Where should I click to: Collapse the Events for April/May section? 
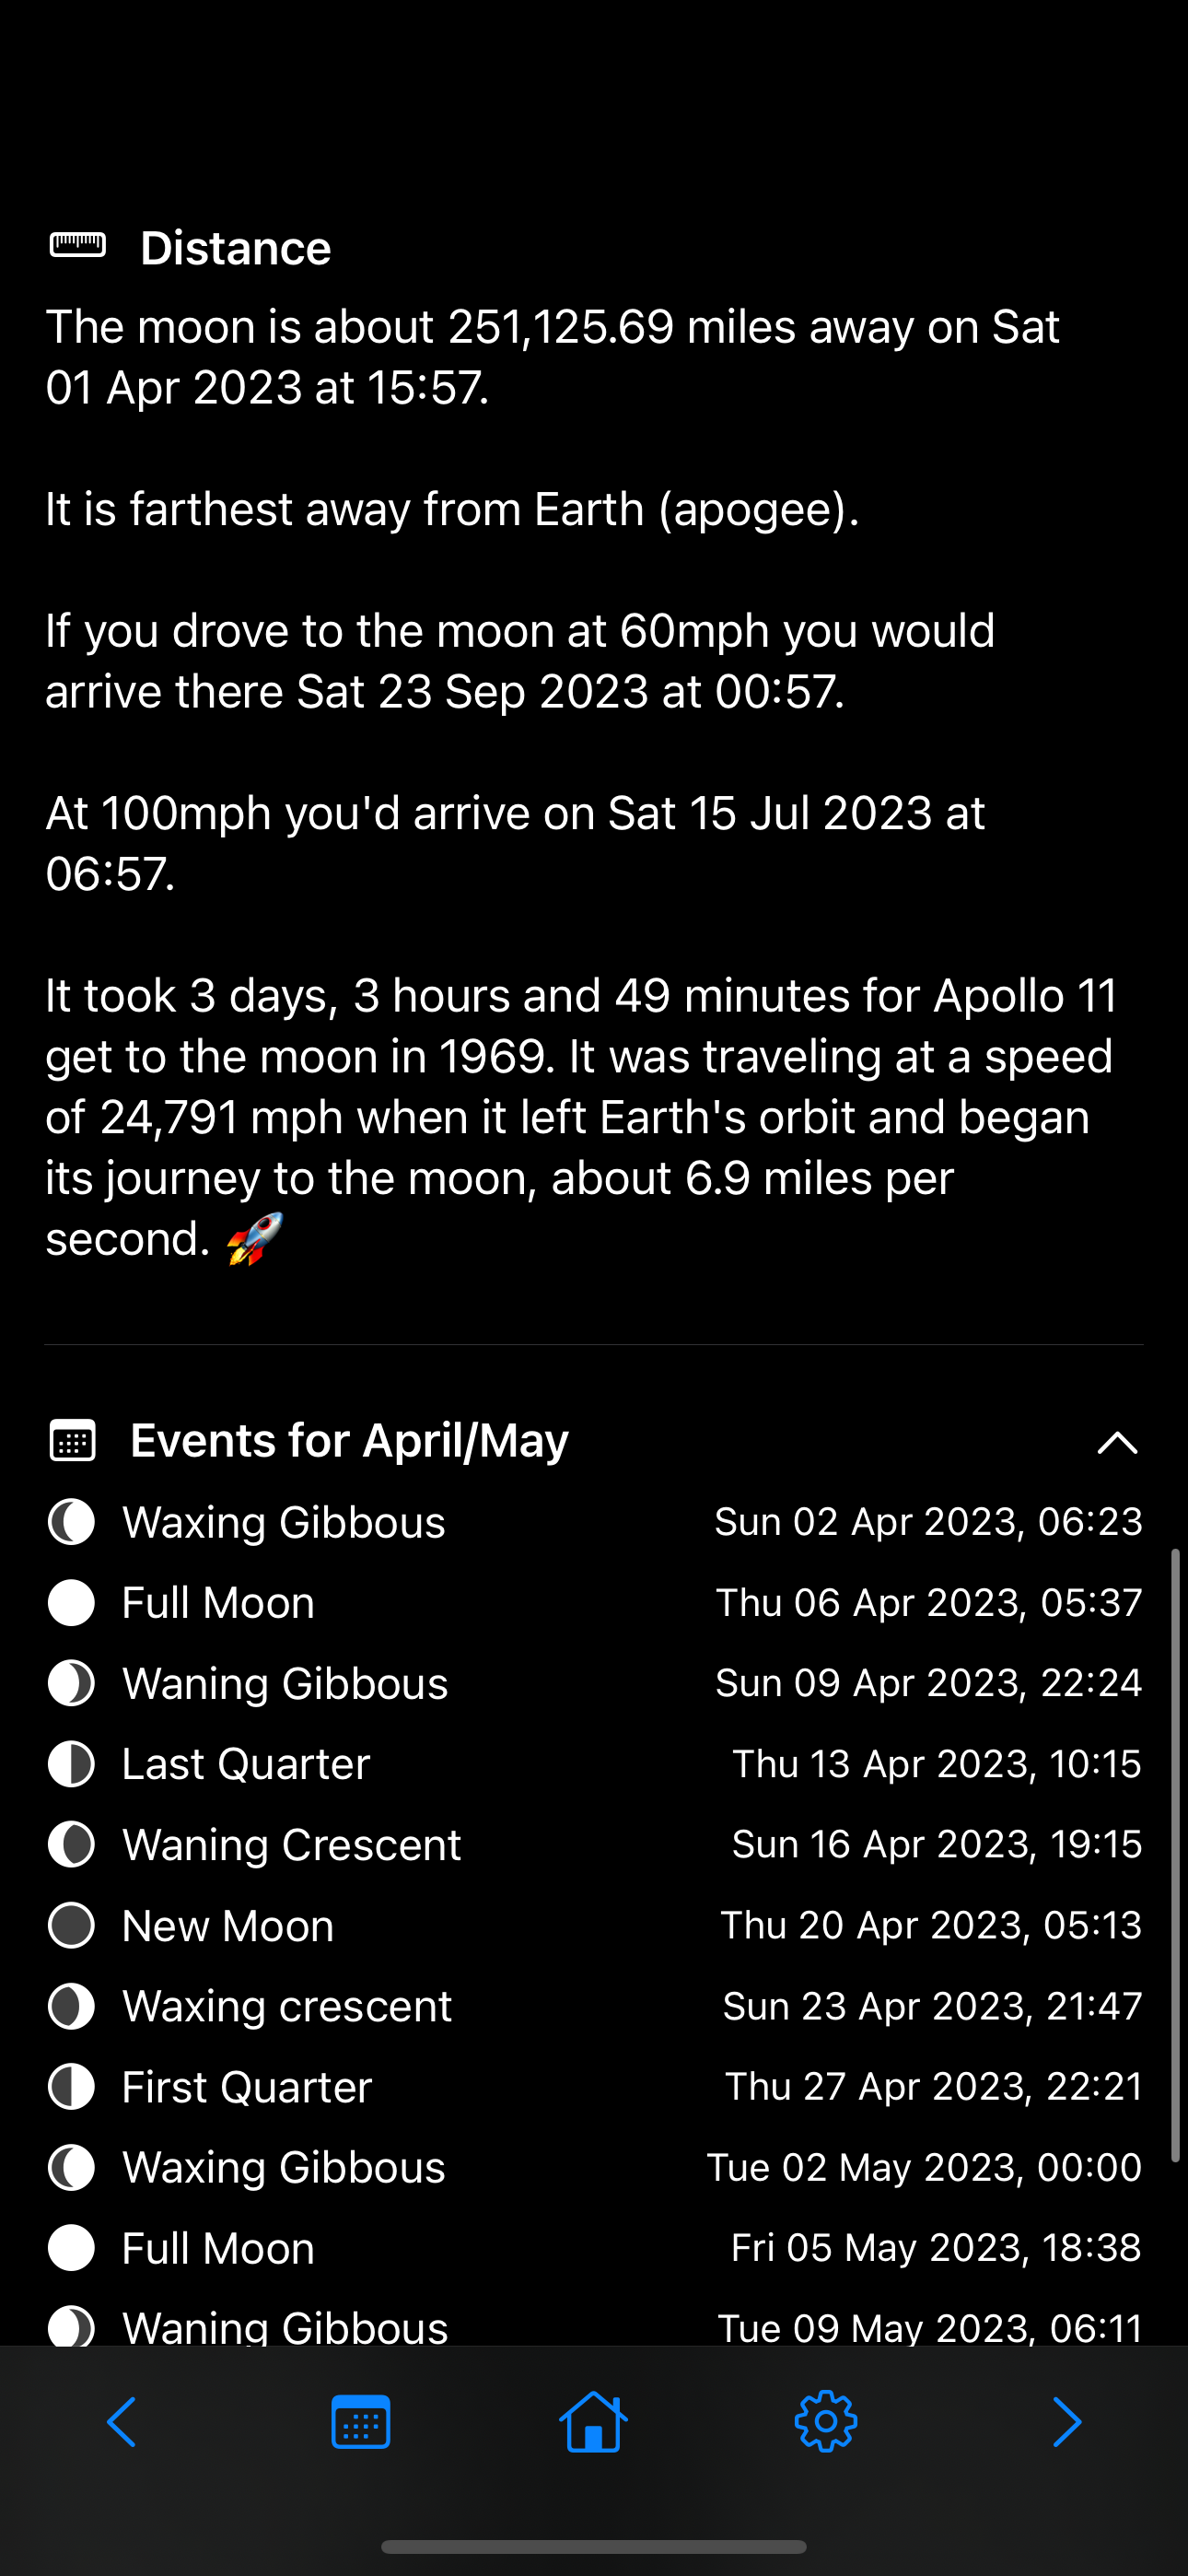[1117, 1442]
